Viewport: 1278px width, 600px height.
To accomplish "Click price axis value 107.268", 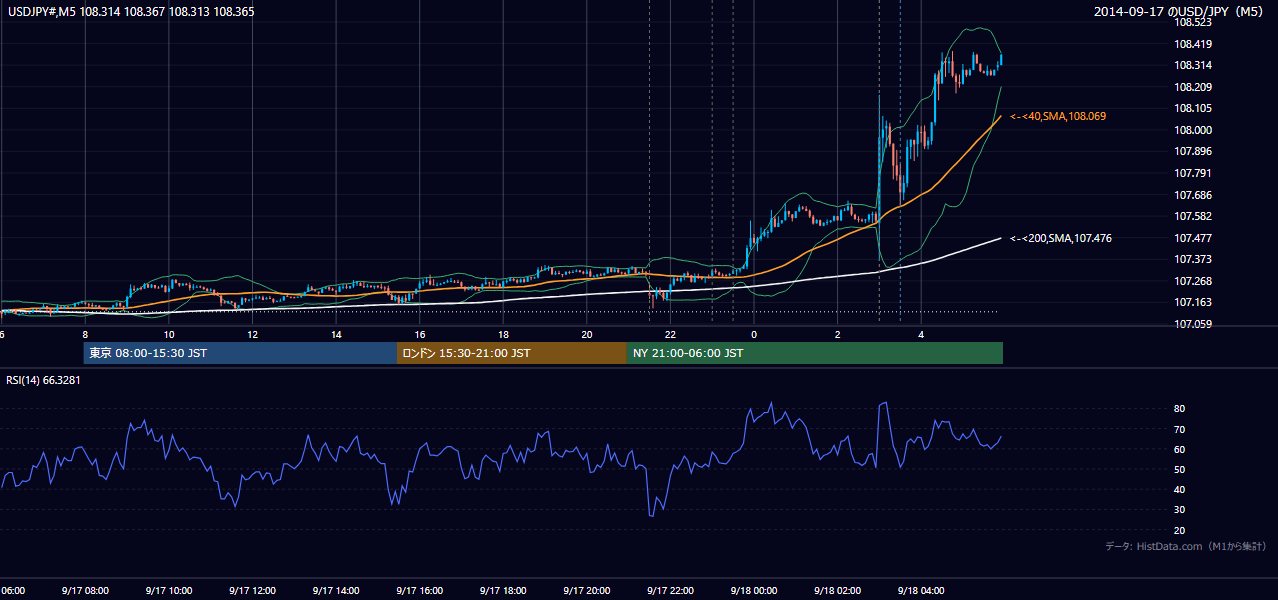I will click(x=1193, y=281).
